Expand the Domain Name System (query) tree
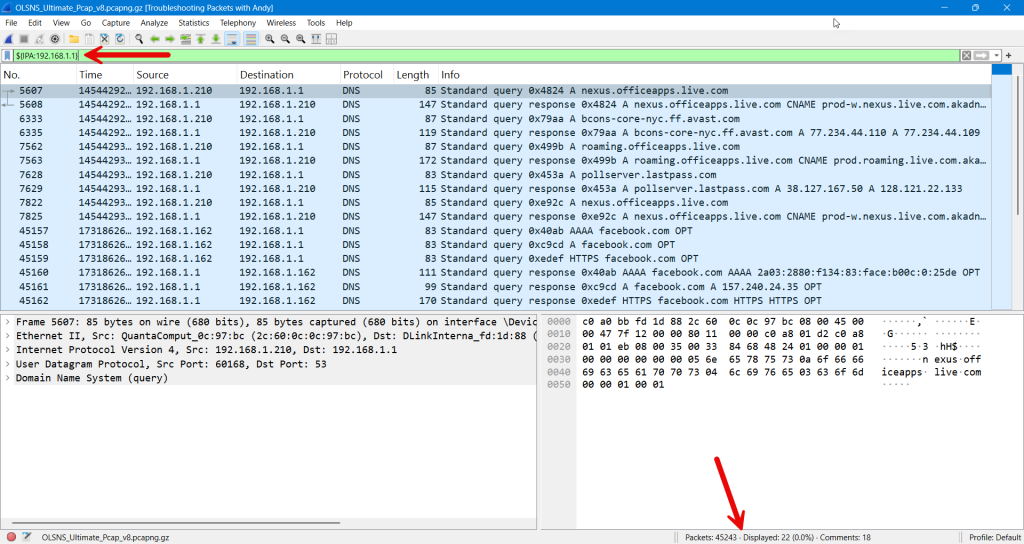Viewport: 1024px width, 544px height. point(8,378)
